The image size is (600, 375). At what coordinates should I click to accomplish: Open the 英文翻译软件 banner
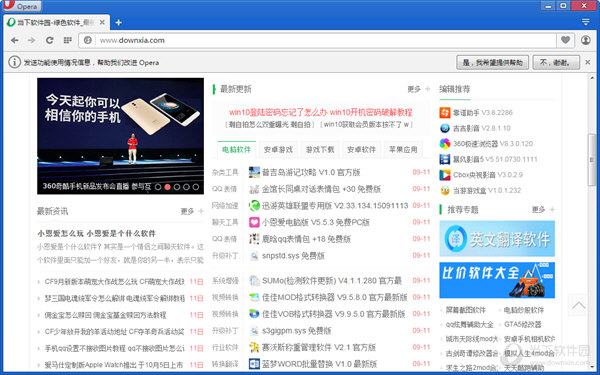497,238
